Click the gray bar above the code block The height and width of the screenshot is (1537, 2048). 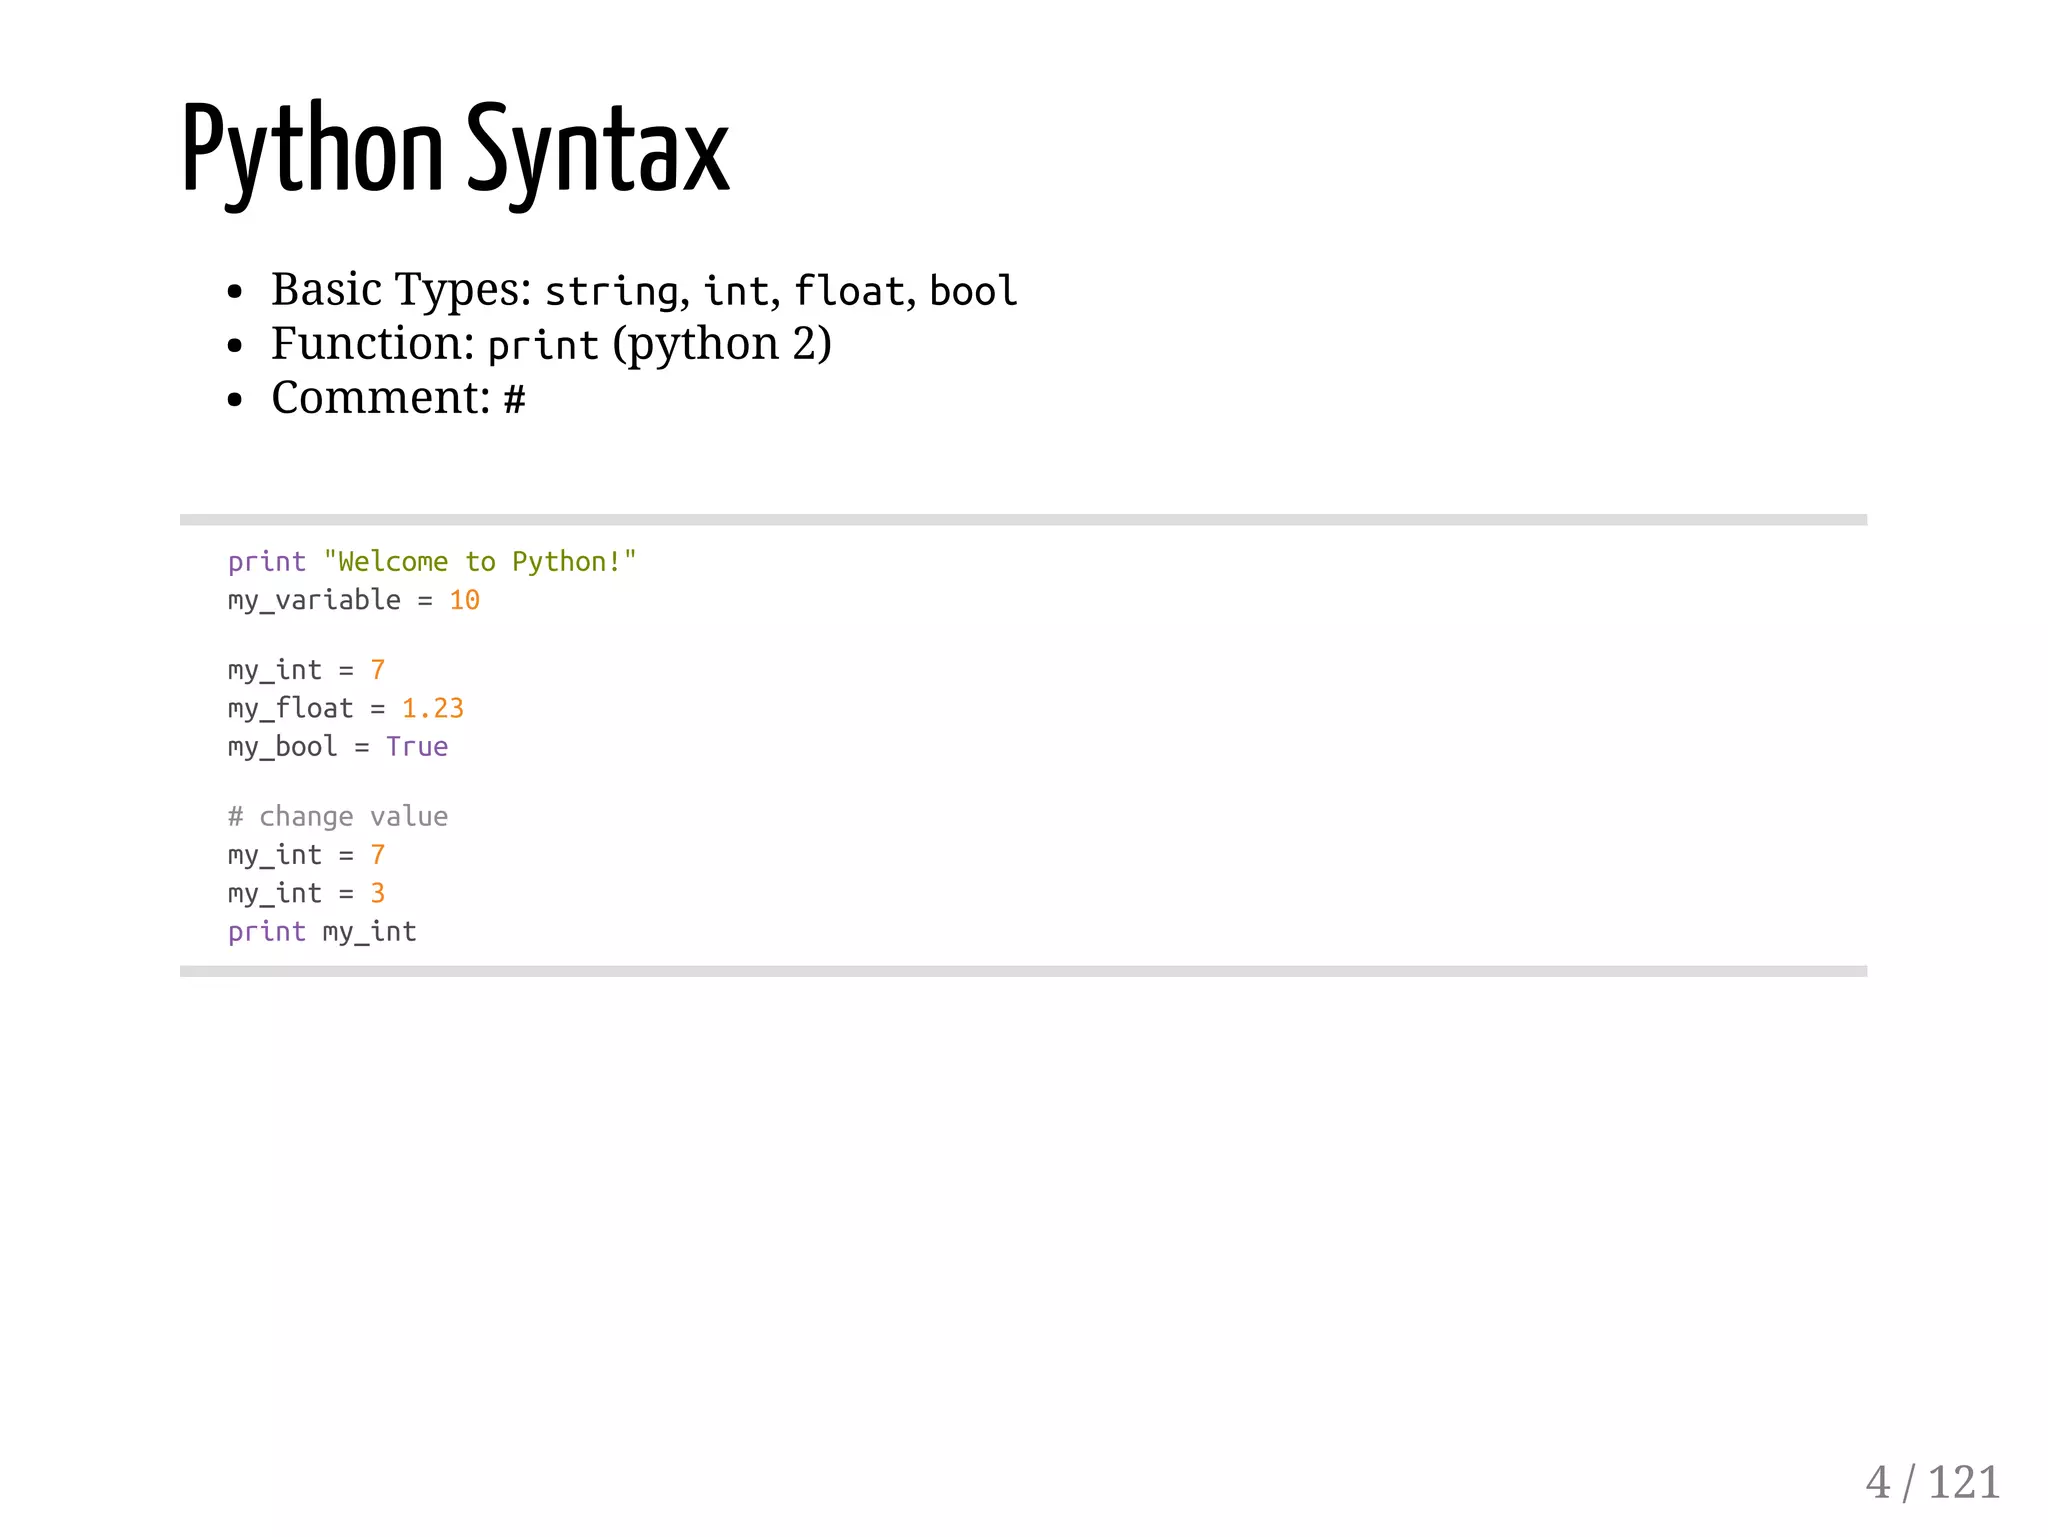[1022, 520]
